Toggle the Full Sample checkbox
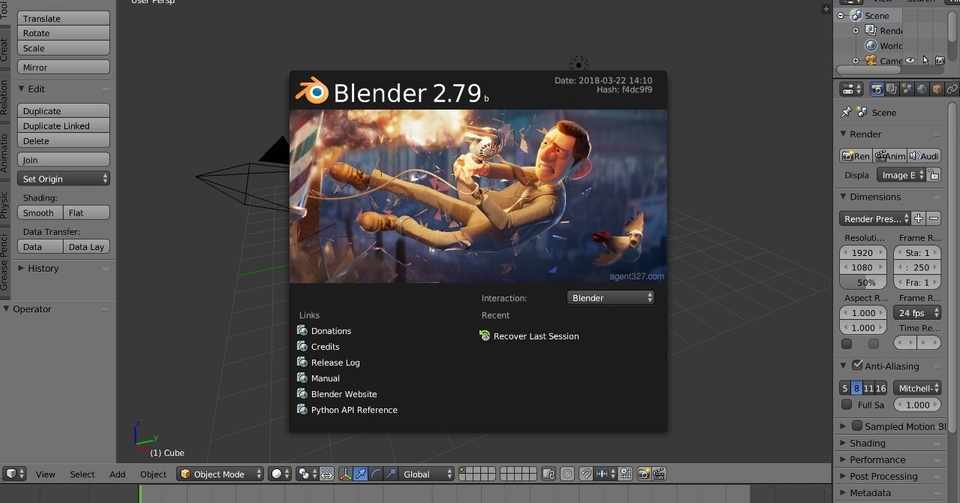This screenshot has height=503, width=960. coord(847,404)
